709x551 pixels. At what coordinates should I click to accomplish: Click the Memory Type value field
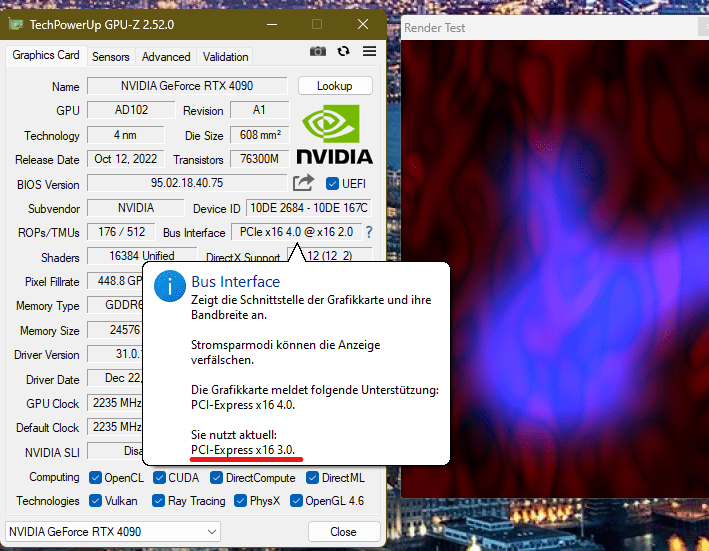tap(115, 305)
